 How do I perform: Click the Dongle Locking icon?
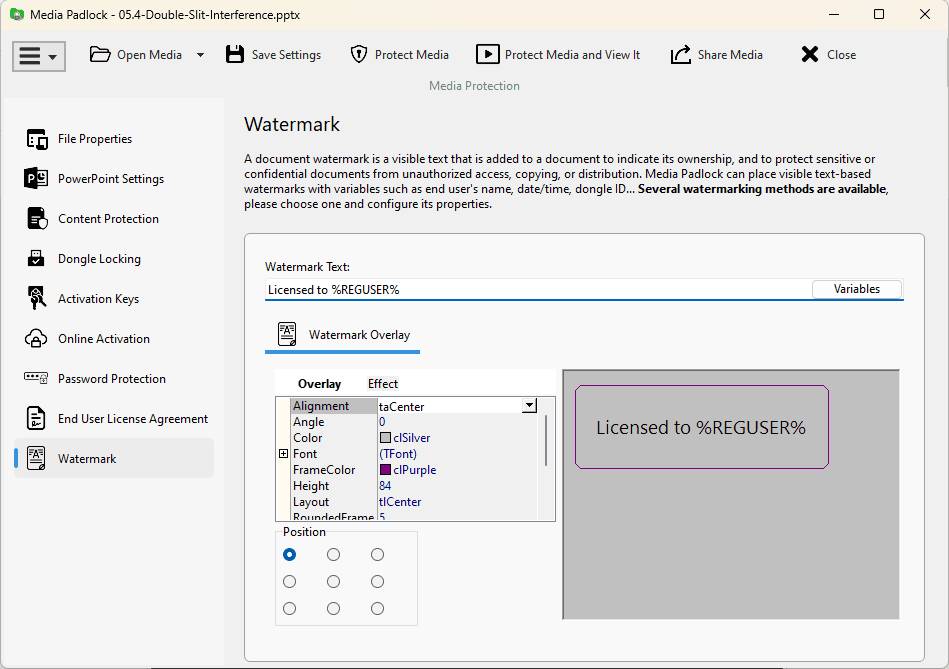(x=37, y=259)
